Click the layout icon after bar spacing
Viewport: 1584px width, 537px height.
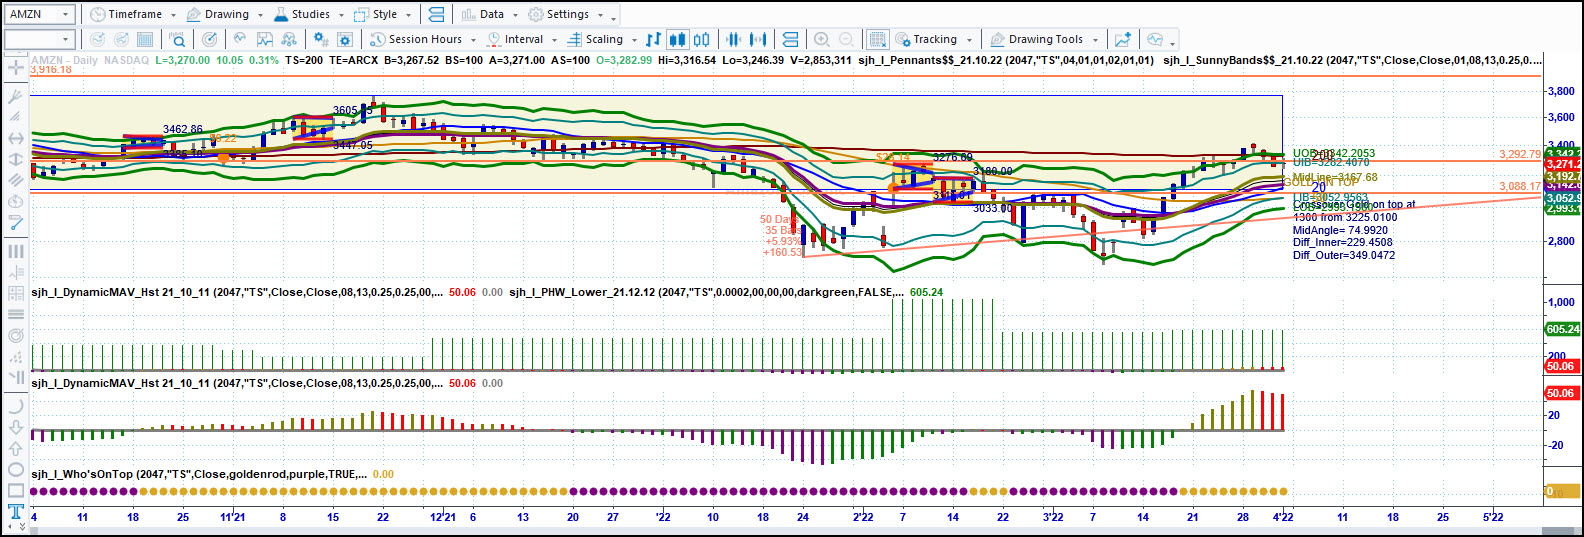pyautogui.click(x=790, y=39)
